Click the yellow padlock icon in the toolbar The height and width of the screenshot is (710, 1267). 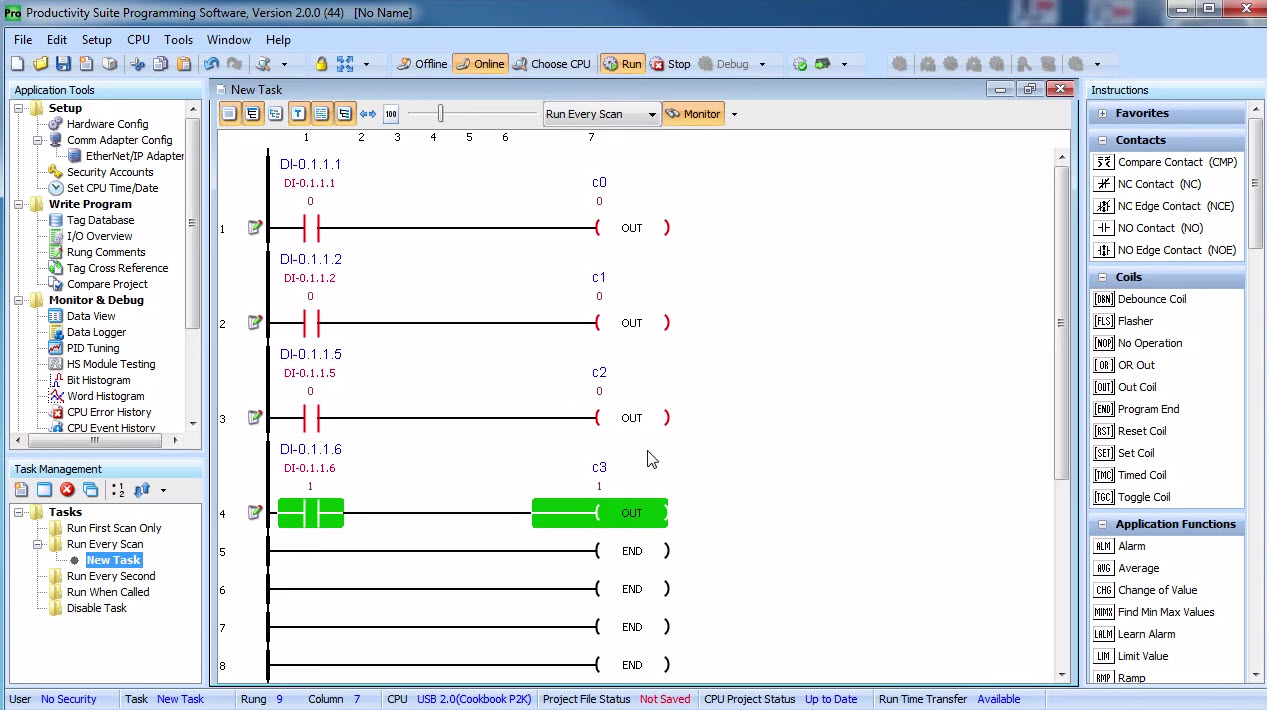point(321,64)
